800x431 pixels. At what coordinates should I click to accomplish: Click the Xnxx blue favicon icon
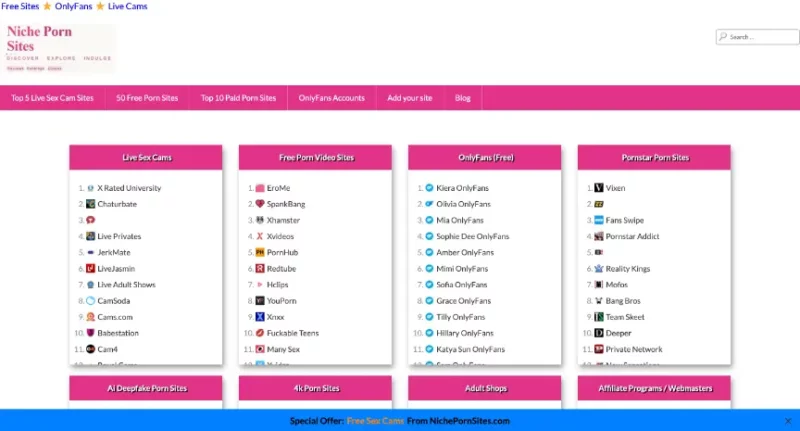pos(260,317)
